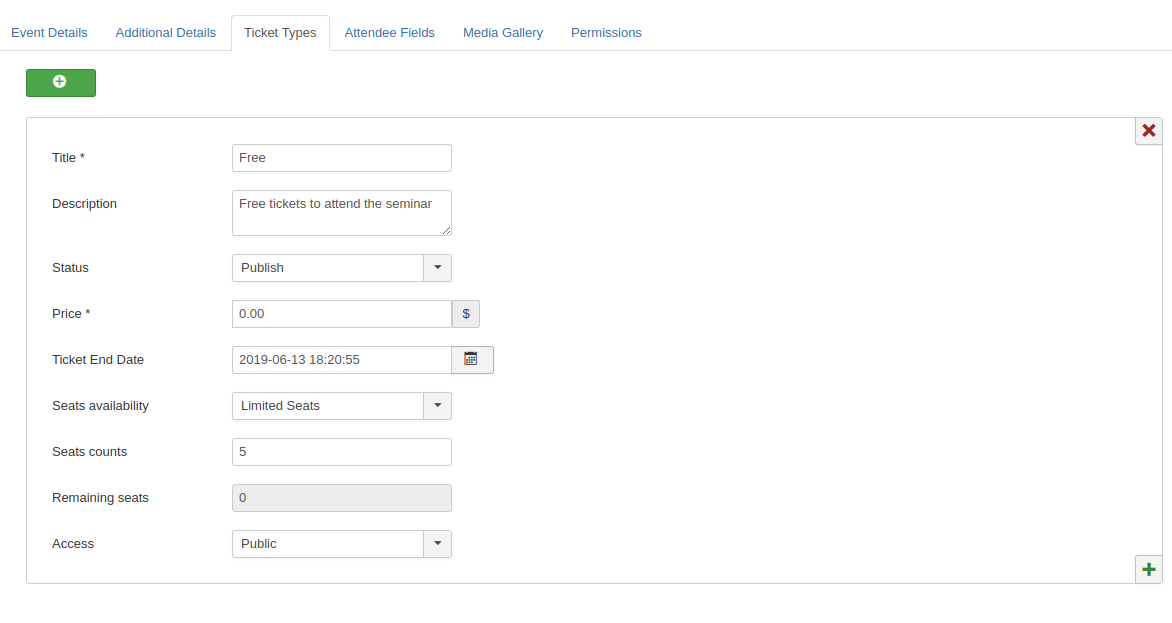The image size is (1172, 623).
Task: Remove this ticket type with red X
Action: tap(1148, 131)
